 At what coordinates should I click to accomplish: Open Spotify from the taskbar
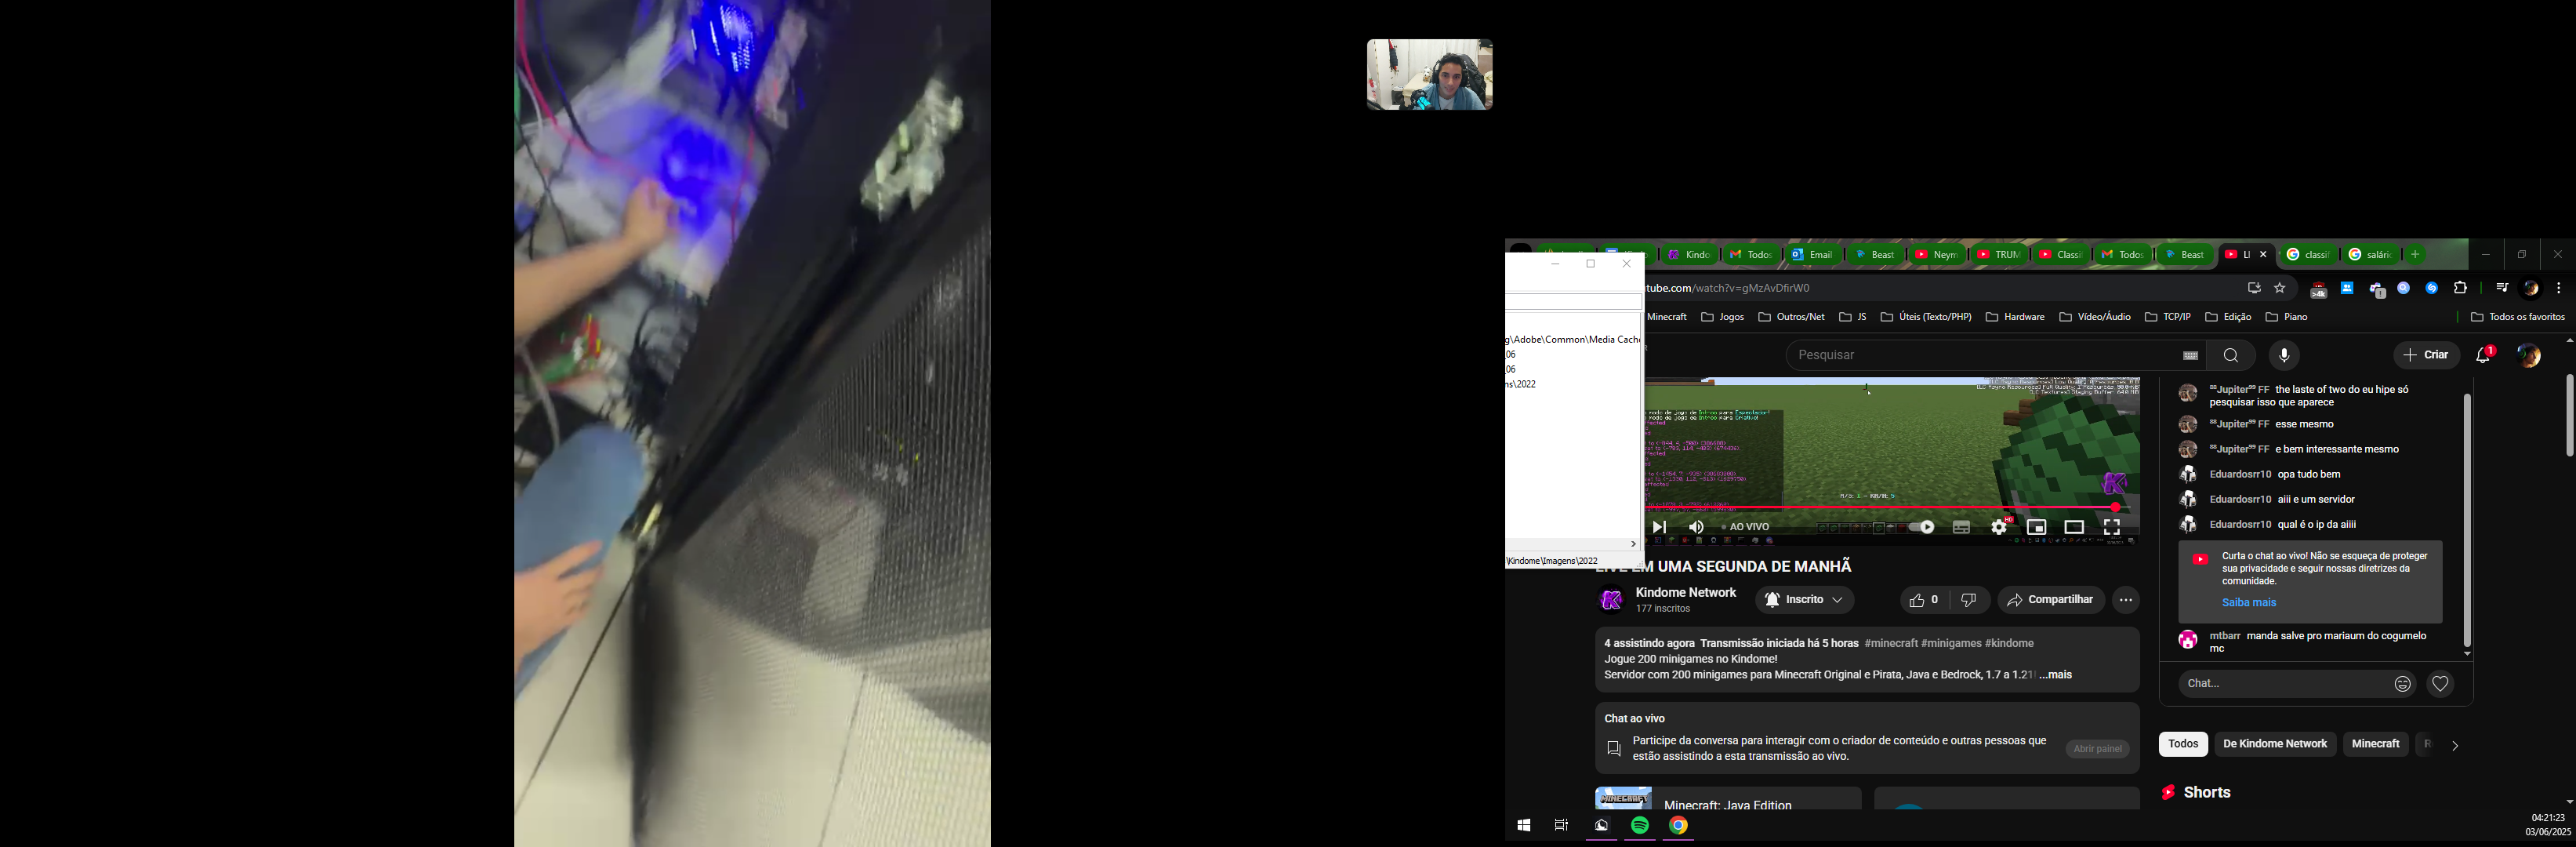pos(1640,826)
